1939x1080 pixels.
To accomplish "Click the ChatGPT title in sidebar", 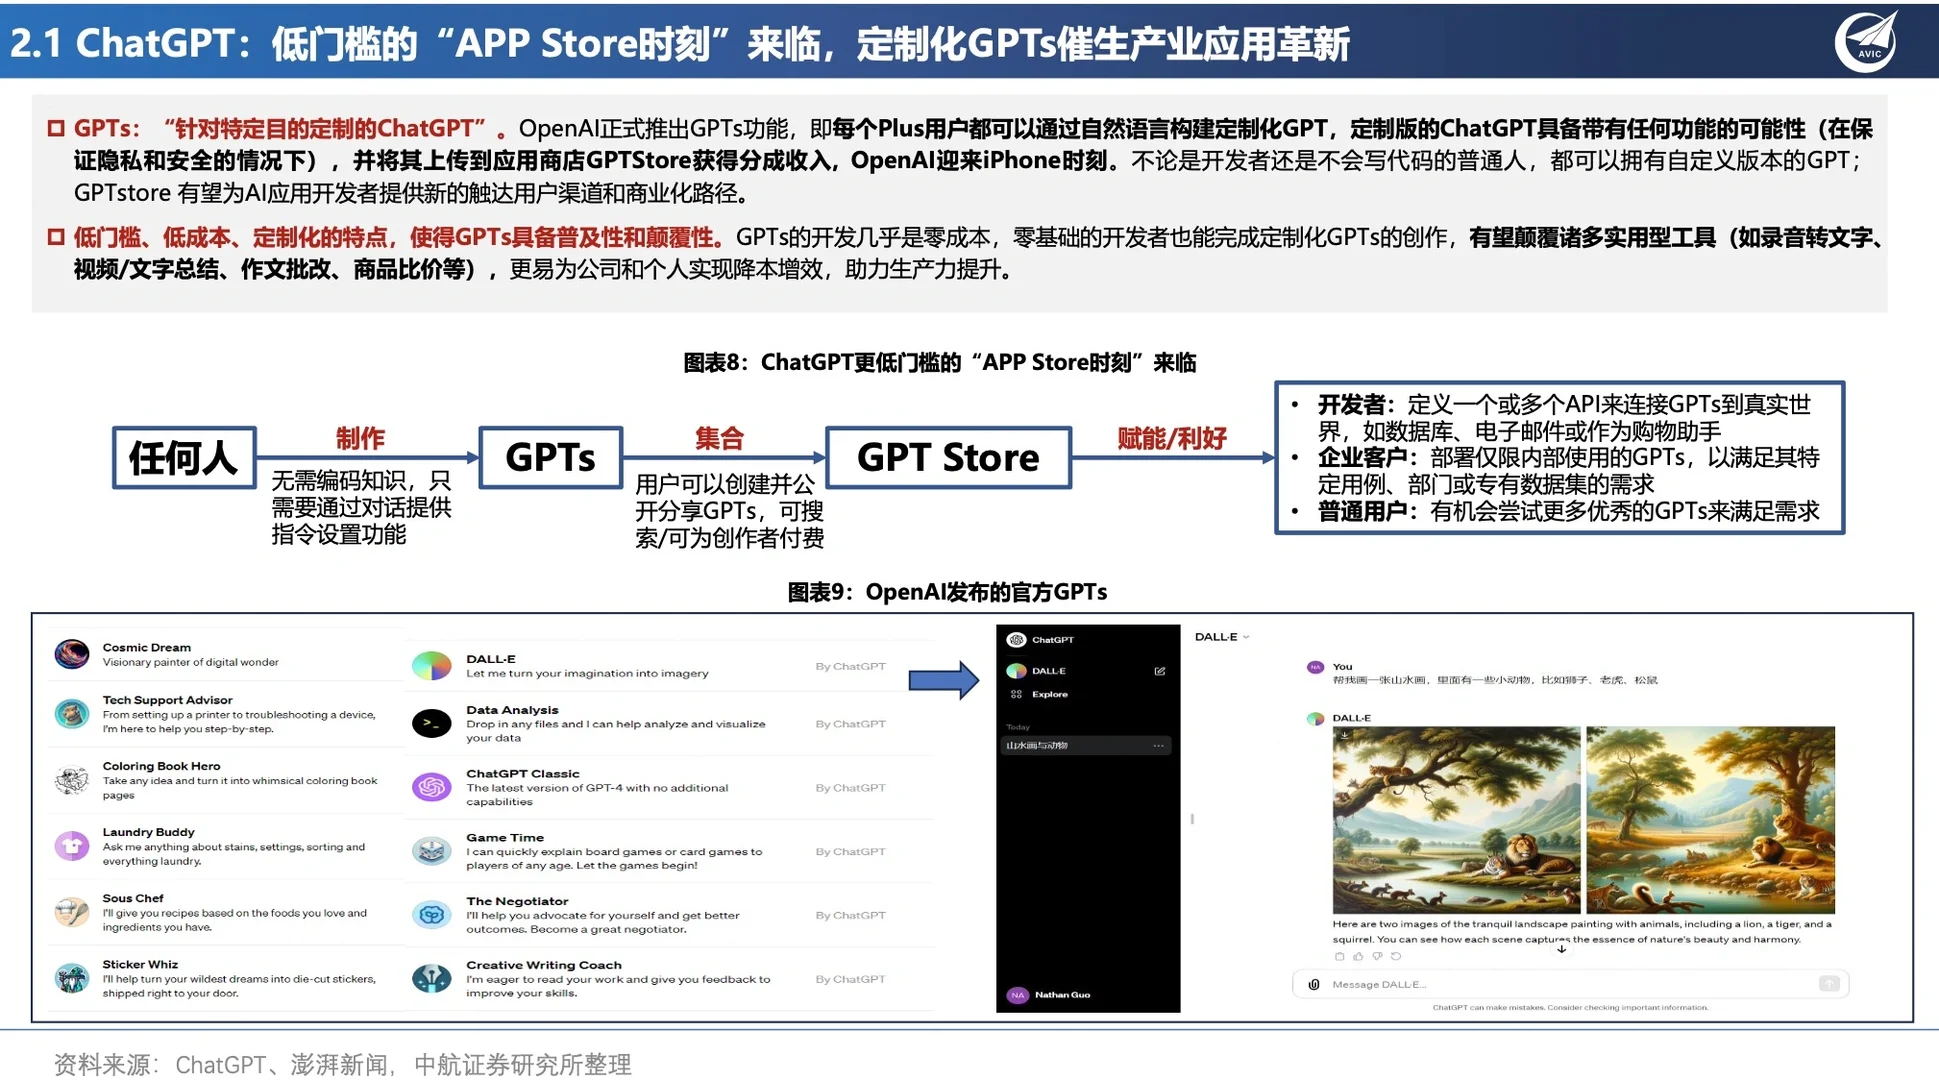I will point(1053,640).
